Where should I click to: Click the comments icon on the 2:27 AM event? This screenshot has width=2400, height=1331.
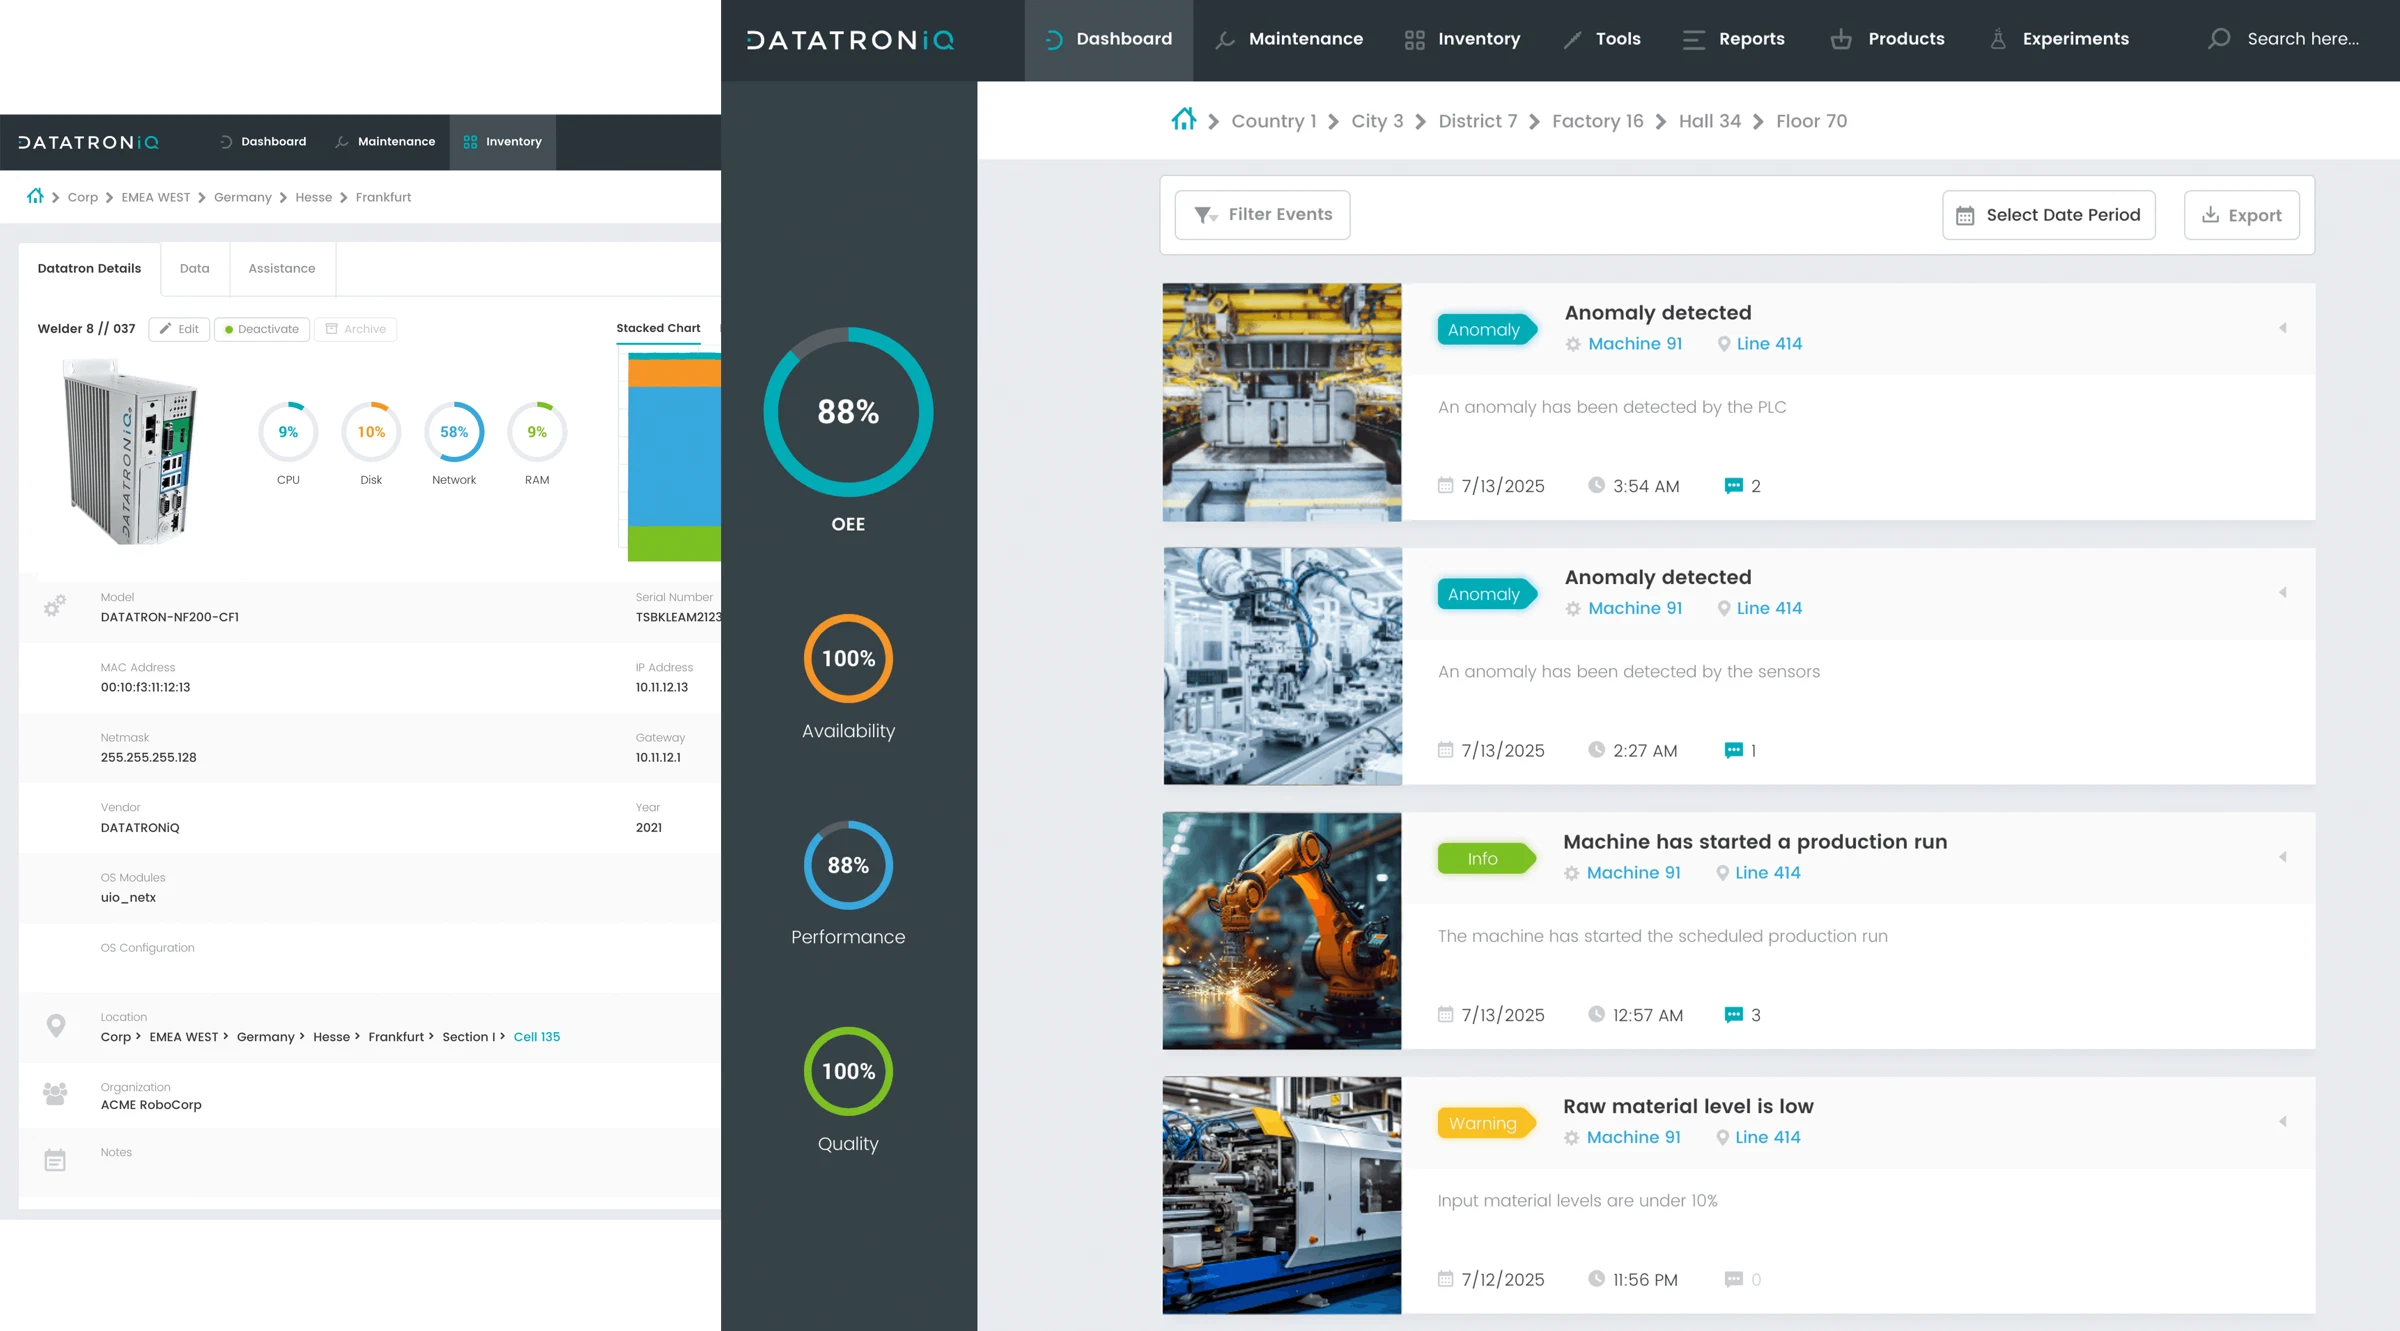(x=1734, y=750)
